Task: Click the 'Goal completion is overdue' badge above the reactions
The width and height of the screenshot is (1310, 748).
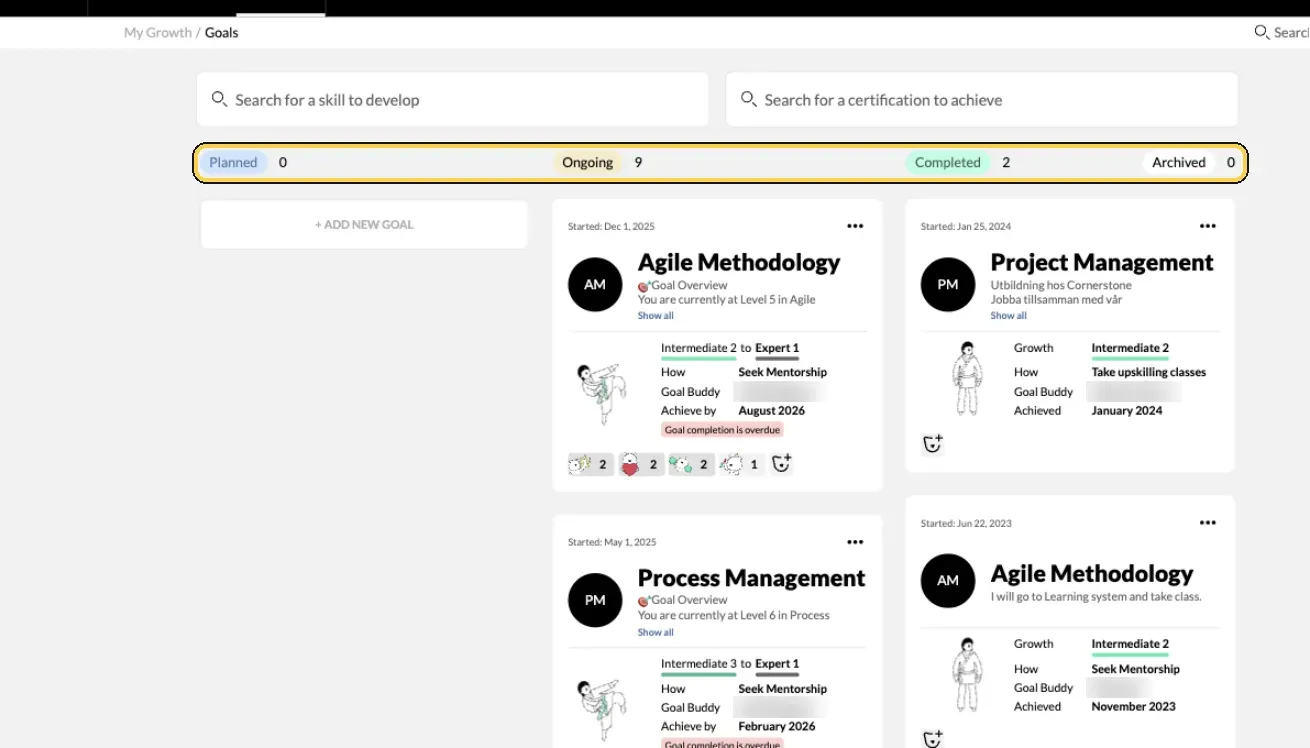Action: click(722, 430)
